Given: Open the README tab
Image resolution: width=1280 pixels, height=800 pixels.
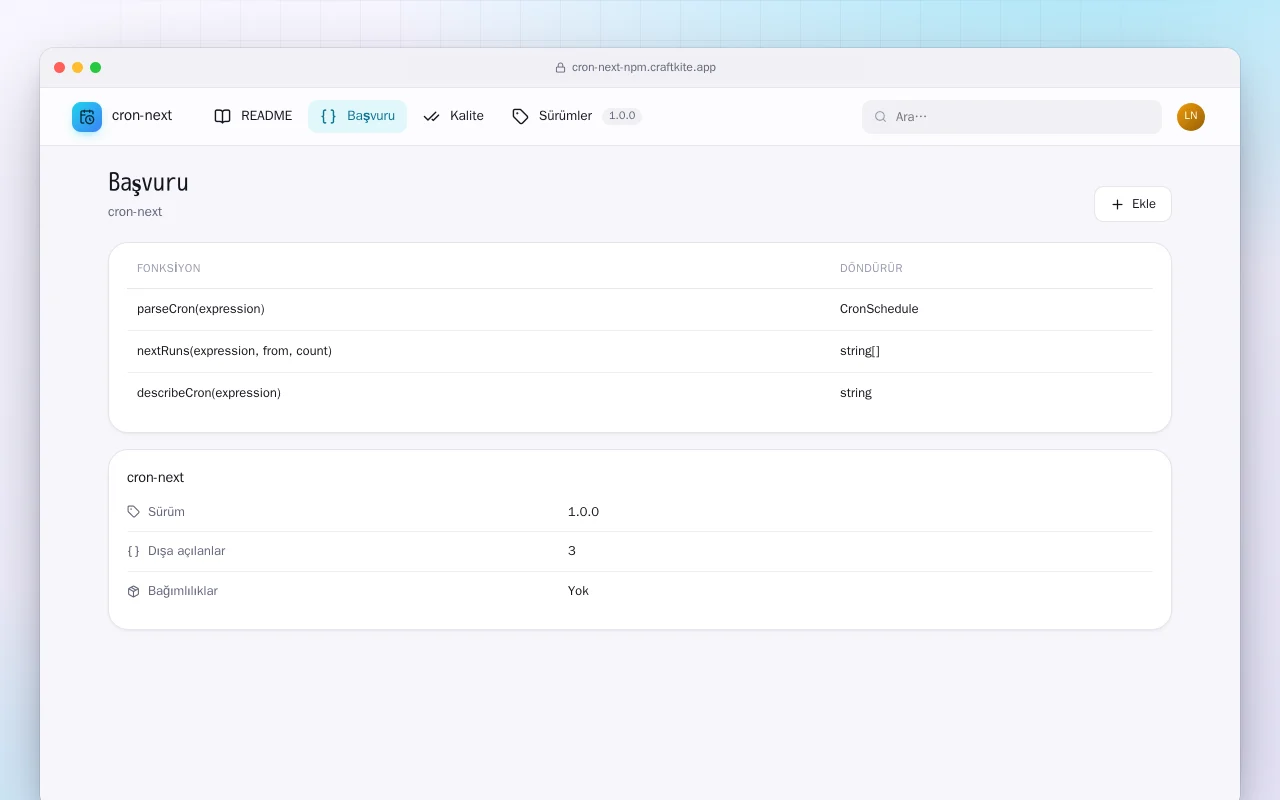Looking at the screenshot, I should [x=253, y=116].
